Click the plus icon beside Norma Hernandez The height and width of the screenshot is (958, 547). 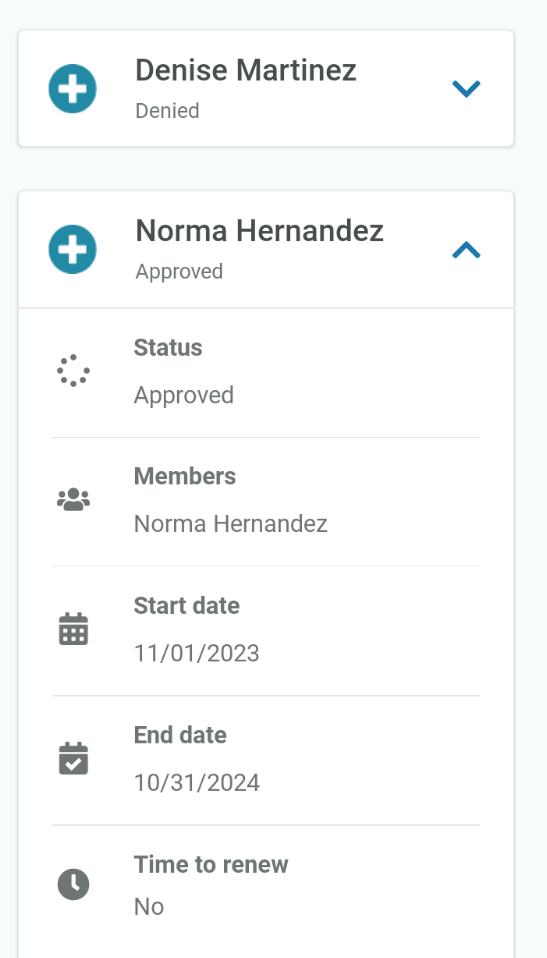tap(73, 249)
